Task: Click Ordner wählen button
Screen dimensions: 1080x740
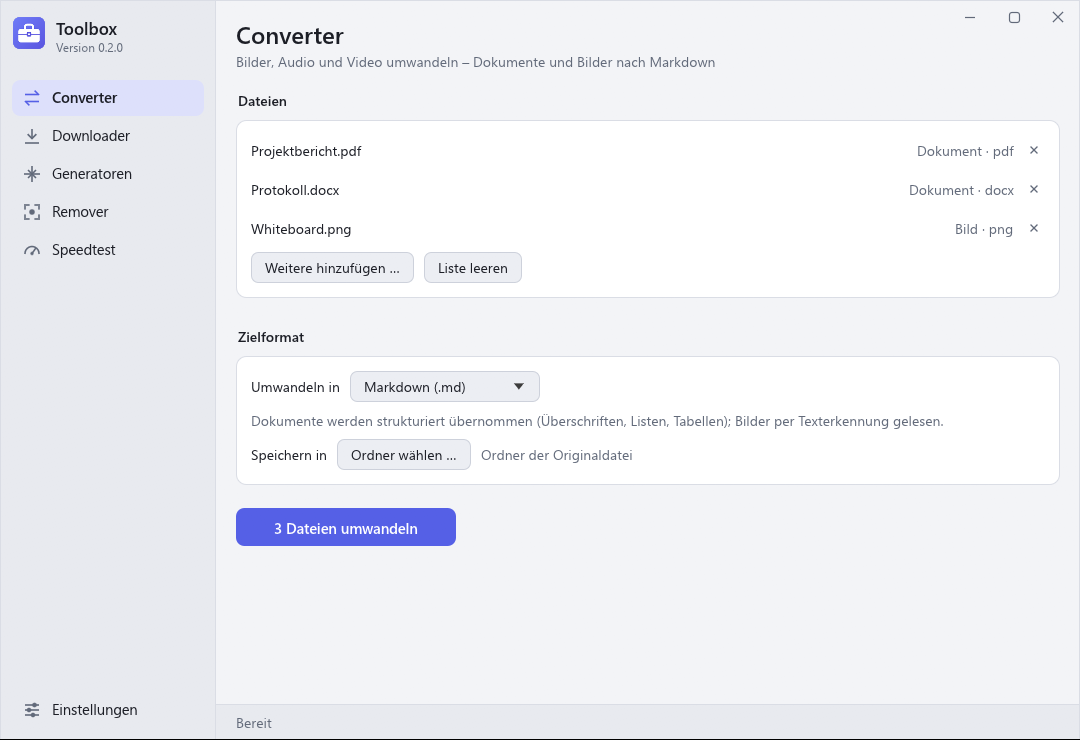Action: coord(404,455)
